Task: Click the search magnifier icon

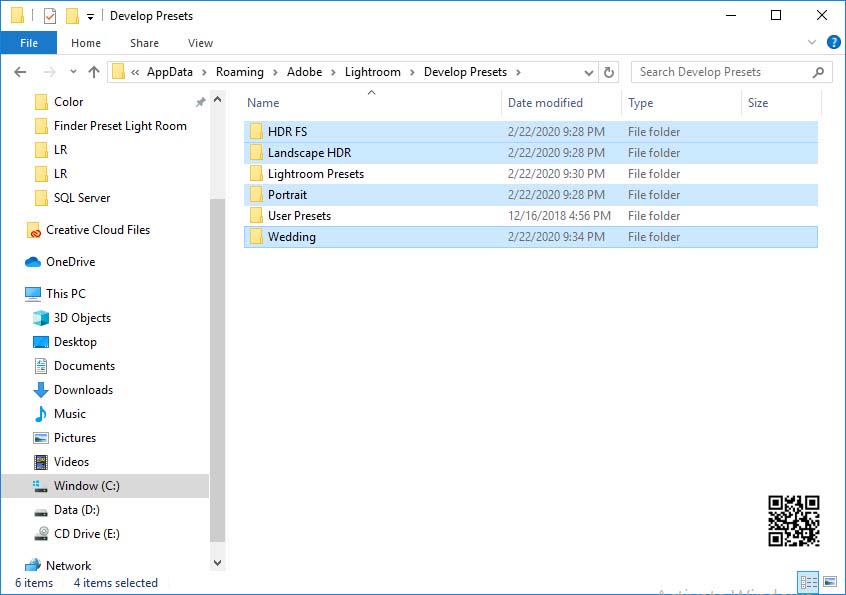Action: click(x=818, y=72)
